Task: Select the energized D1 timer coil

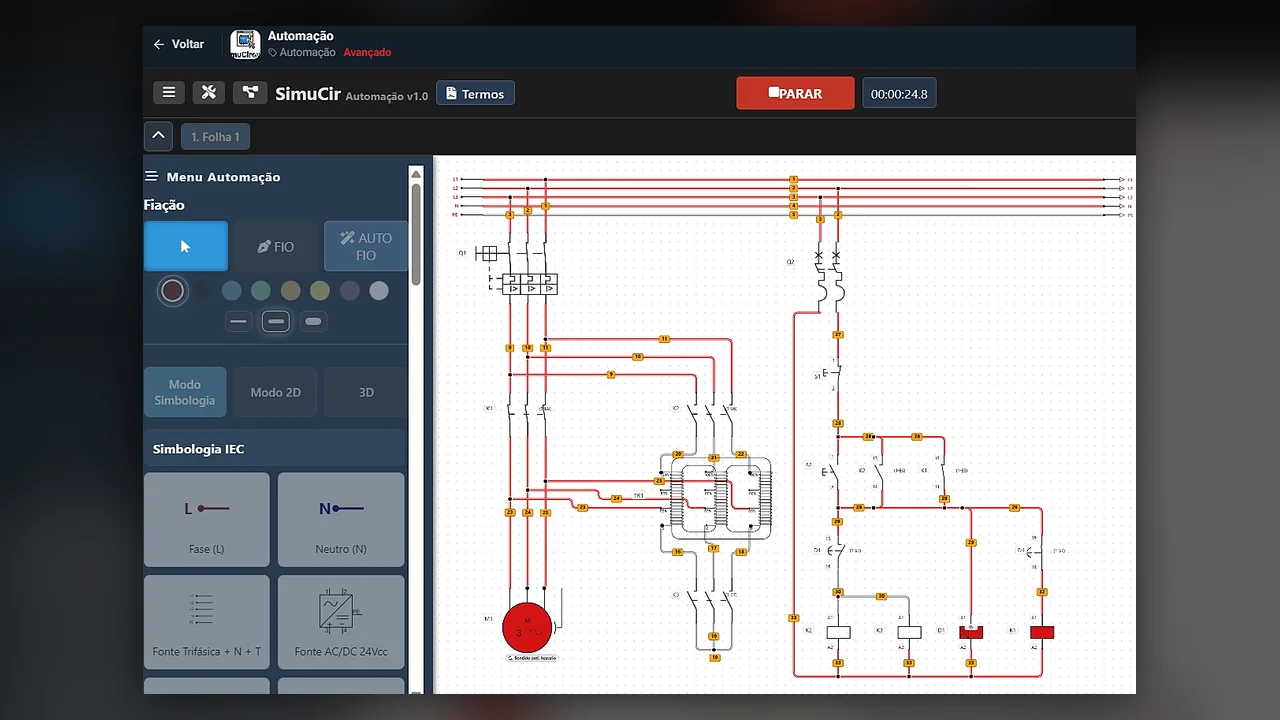Action: pyautogui.click(x=971, y=632)
